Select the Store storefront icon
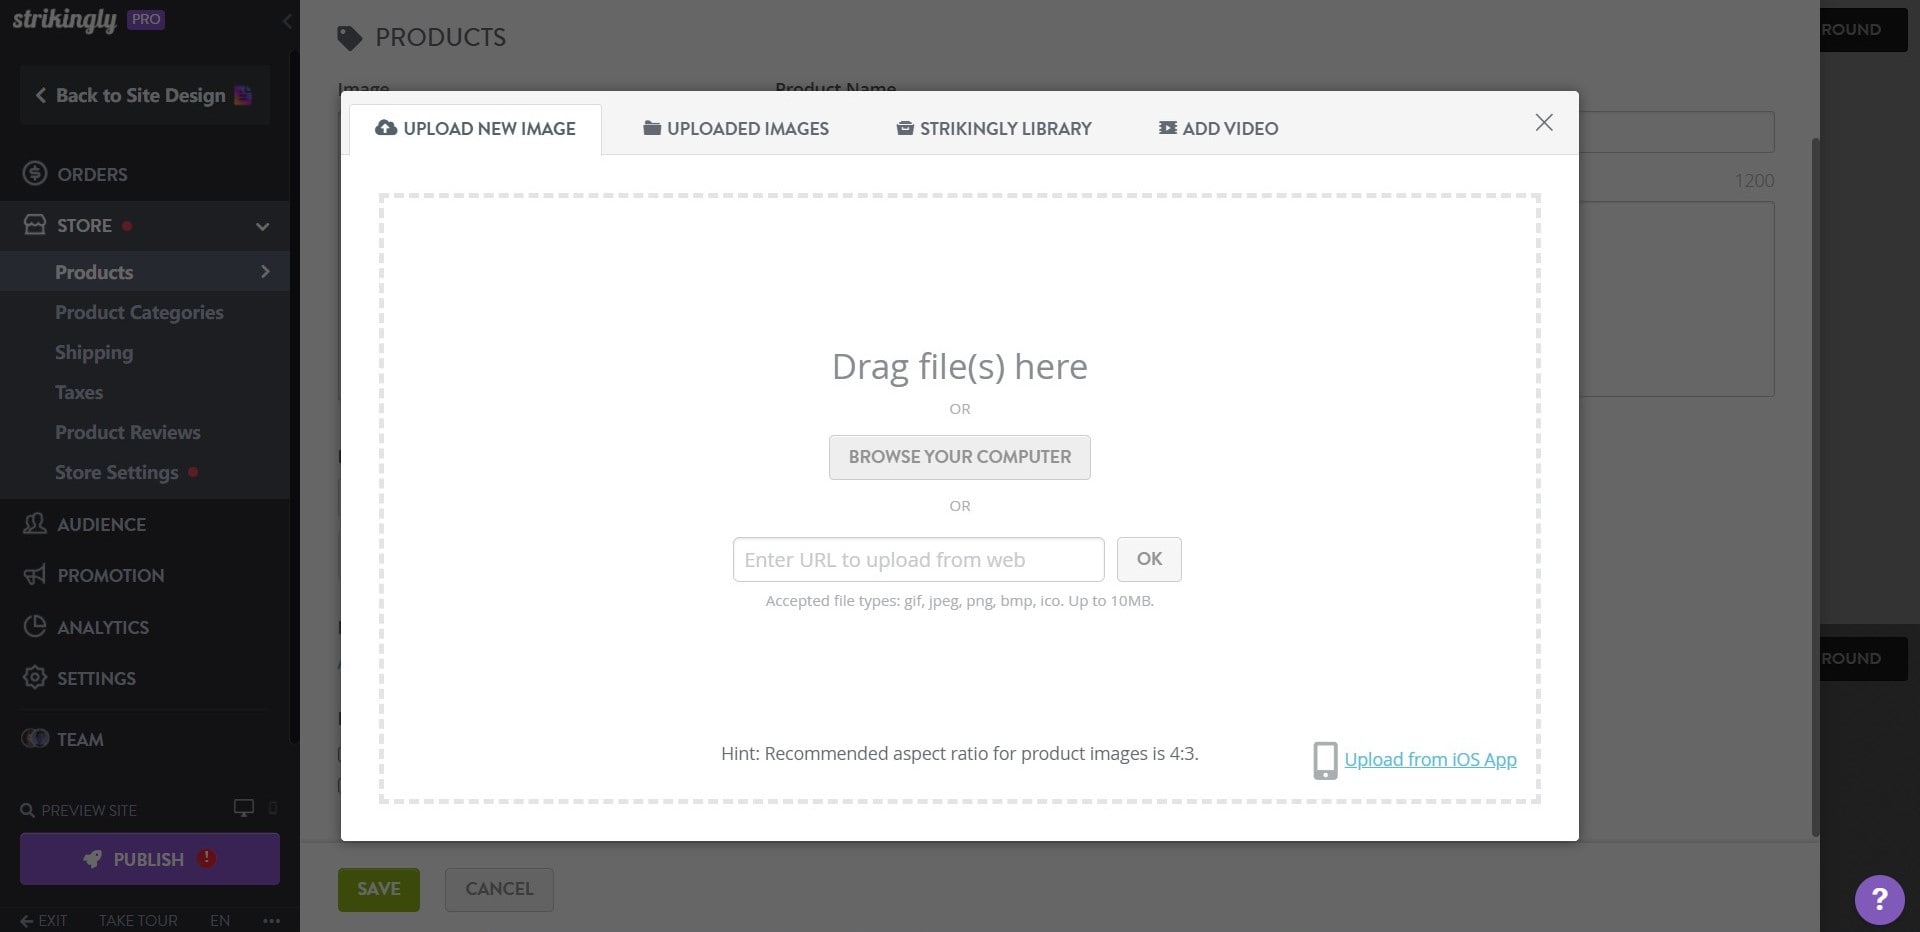 pos(33,225)
